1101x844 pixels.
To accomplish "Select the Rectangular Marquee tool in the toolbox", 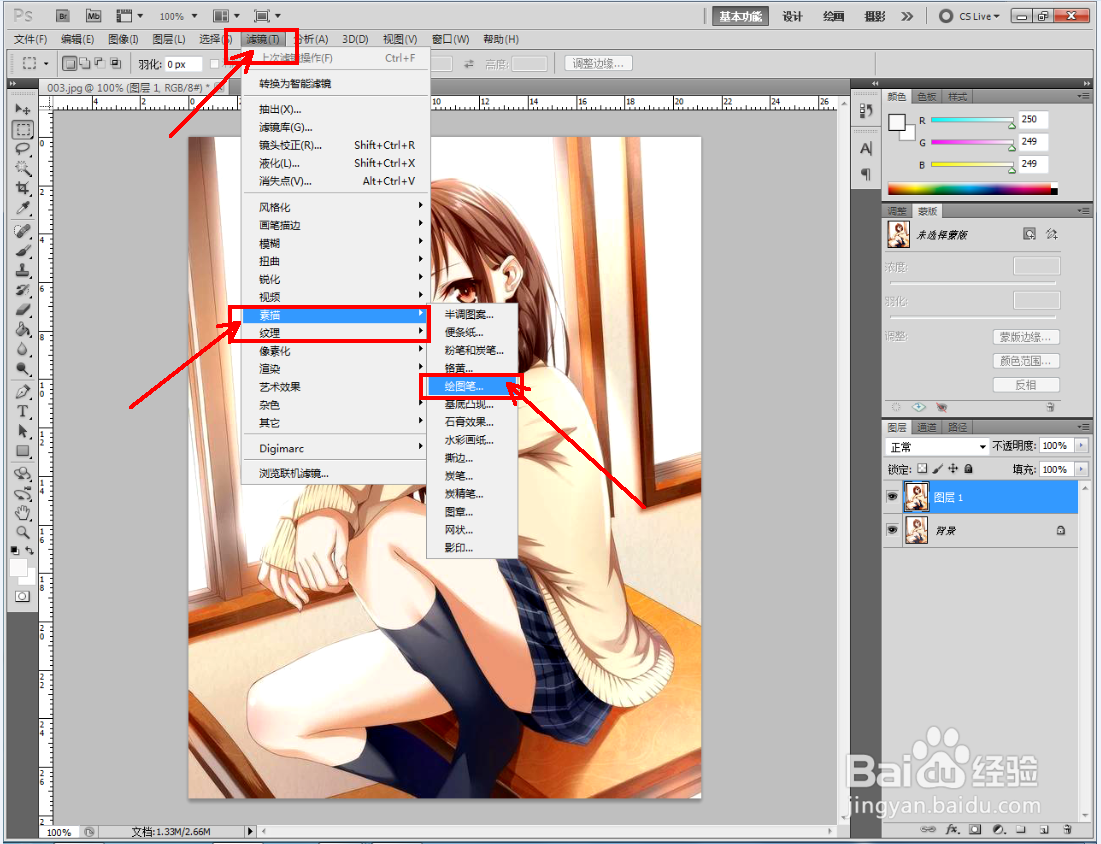I will pyautogui.click(x=22, y=130).
